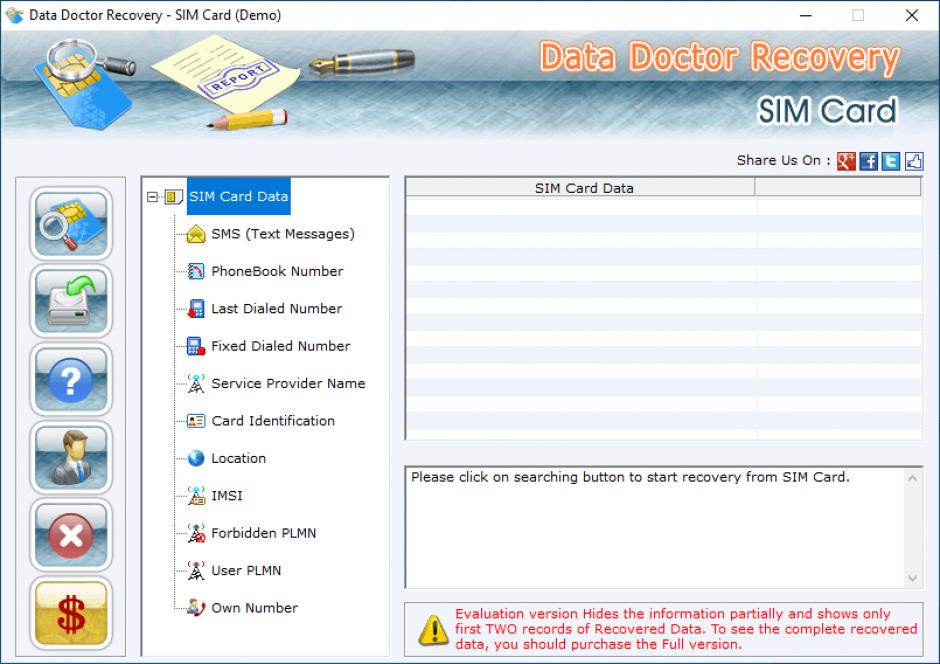
Task: Click the 'Please click on searching button' message
Action: click(x=630, y=477)
